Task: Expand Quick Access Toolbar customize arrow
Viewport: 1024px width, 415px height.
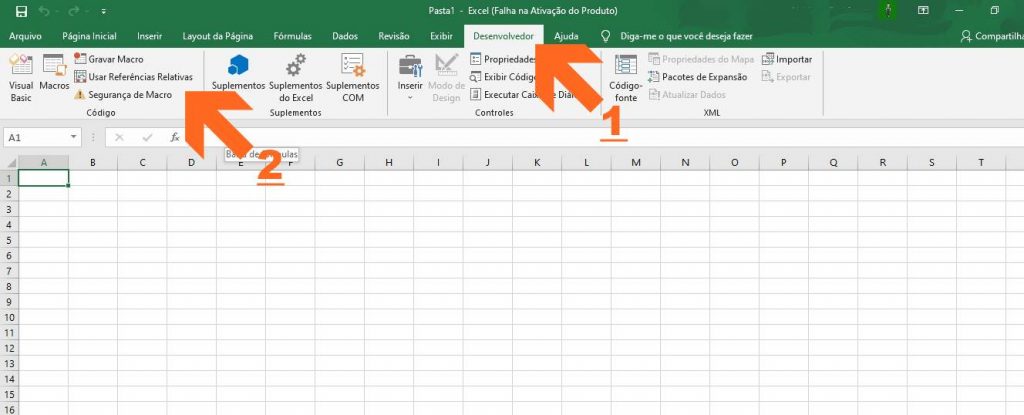Action: (x=104, y=11)
